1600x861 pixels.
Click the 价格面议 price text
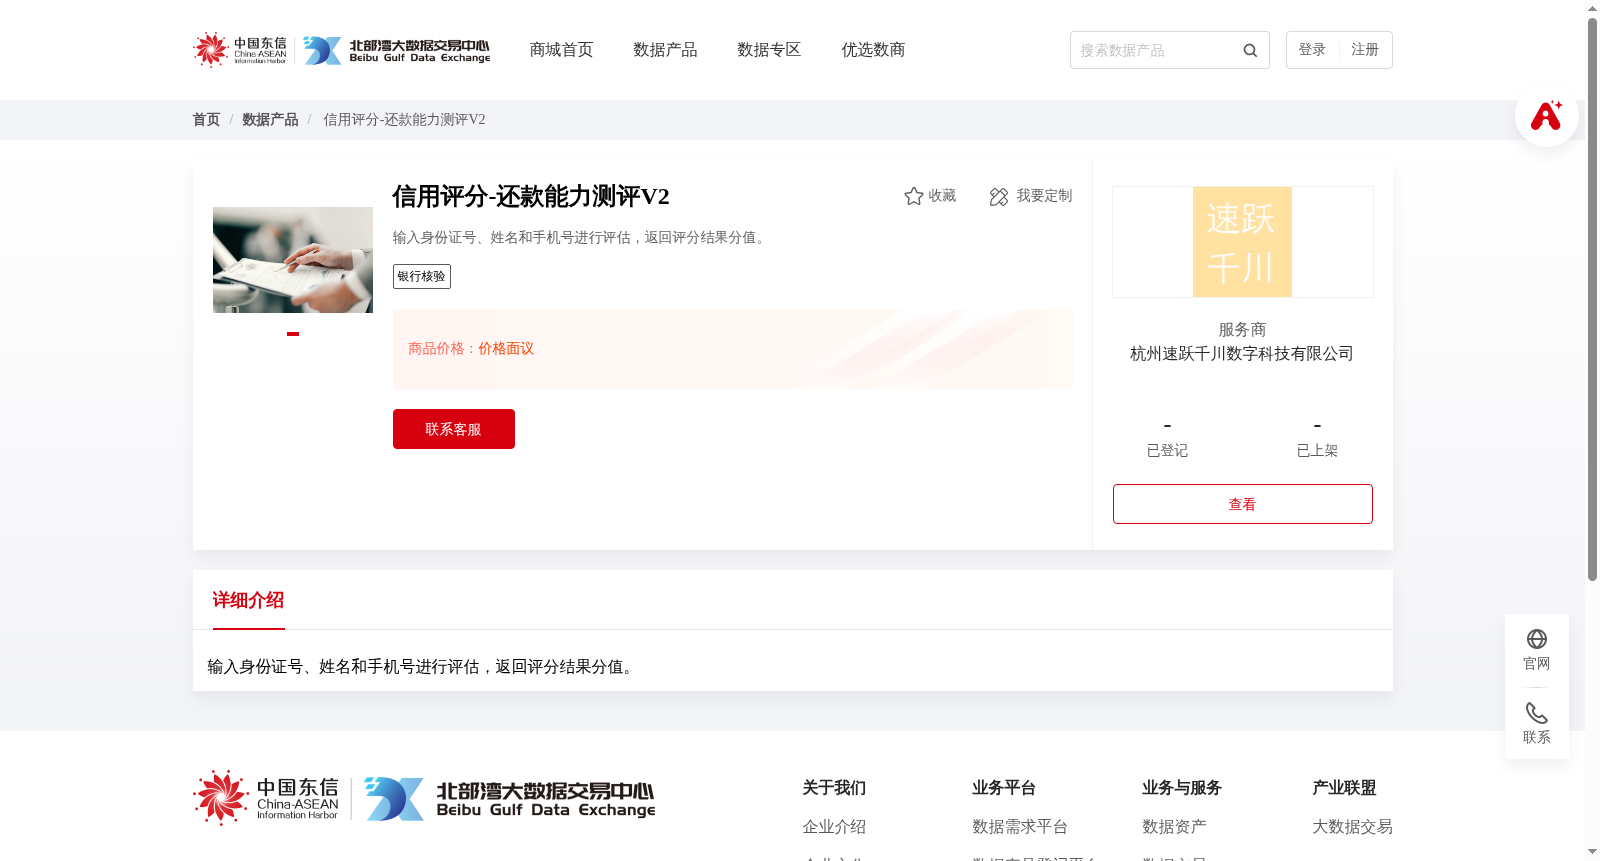[506, 349]
